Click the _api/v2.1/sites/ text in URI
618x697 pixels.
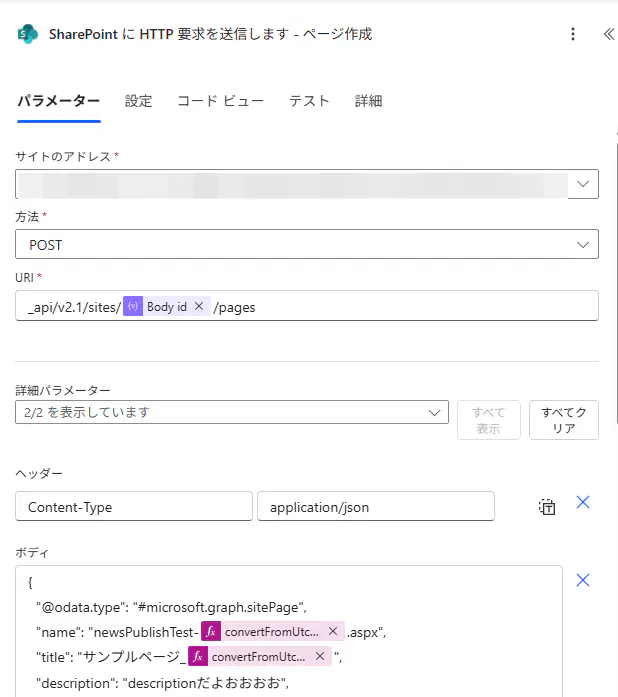pyautogui.click(x=74, y=307)
